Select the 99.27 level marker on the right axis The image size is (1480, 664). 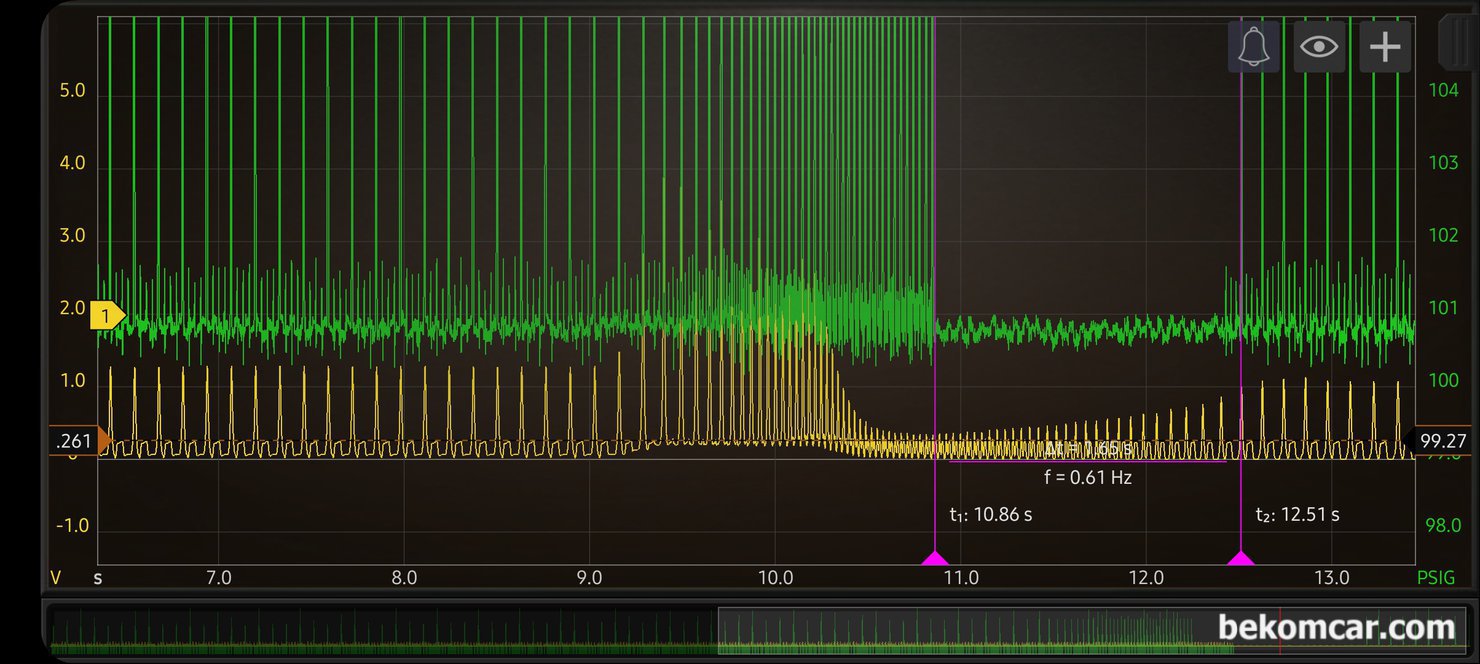(1439, 441)
